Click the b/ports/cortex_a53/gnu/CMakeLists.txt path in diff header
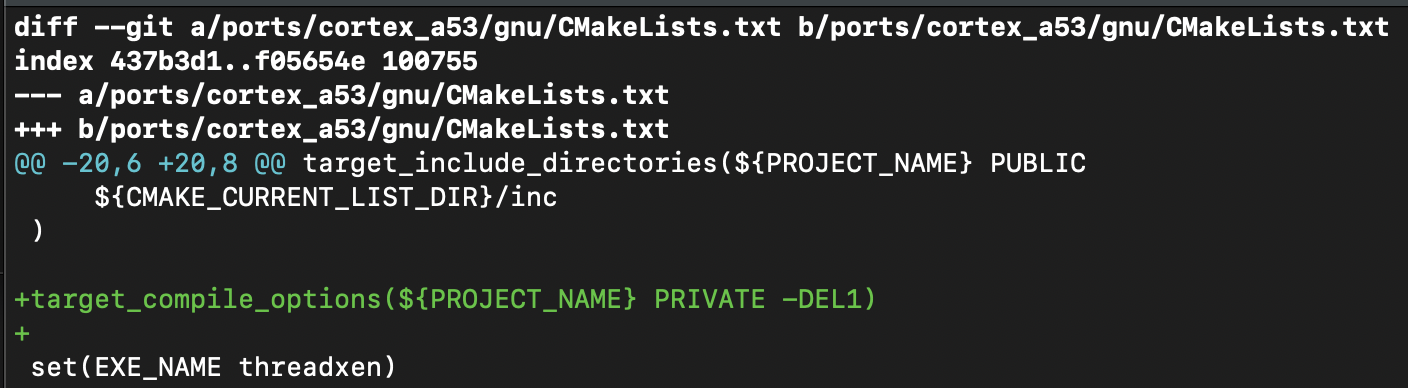This screenshot has width=1408, height=388. coord(1093,28)
